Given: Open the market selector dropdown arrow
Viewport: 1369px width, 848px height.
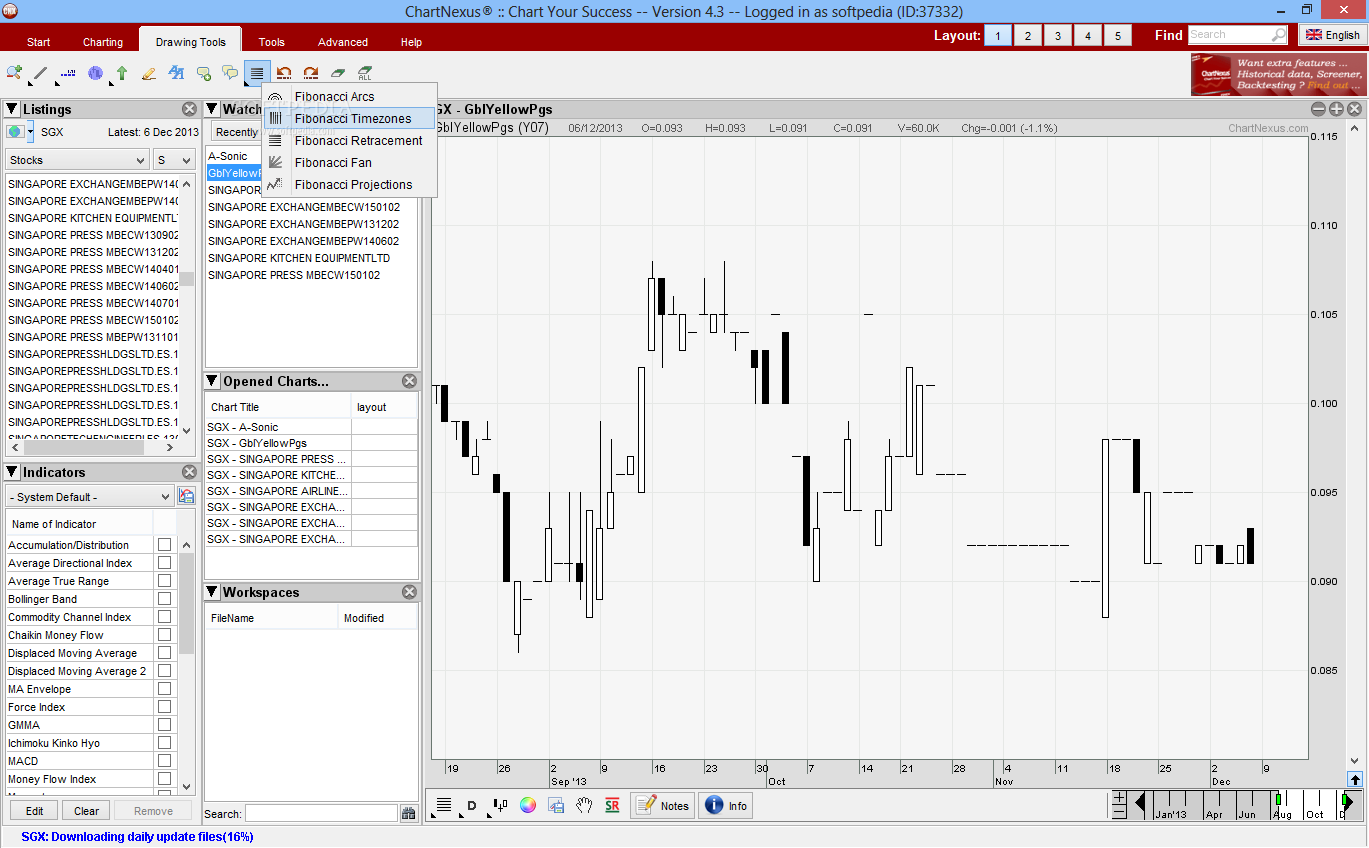Looking at the screenshot, I should coord(30,132).
